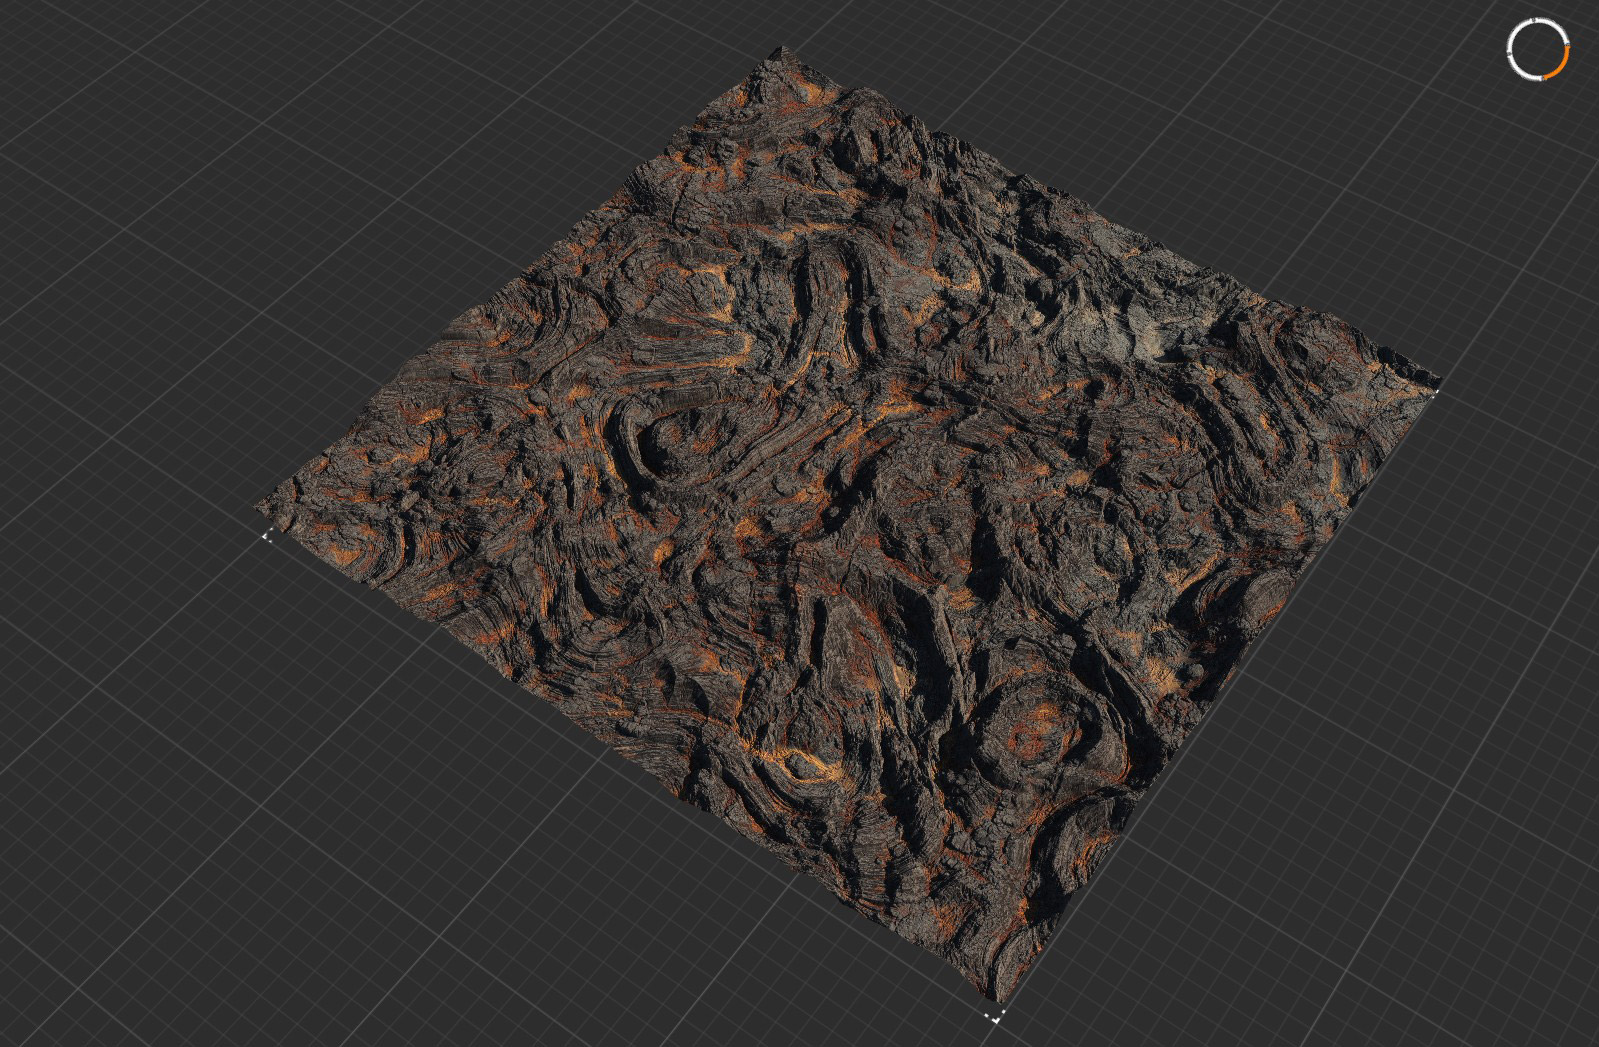Image resolution: width=1599 pixels, height=1047 pixels.
Task: Click the empty grid at the viewport's bottom-right
Action: point(1400,900)
